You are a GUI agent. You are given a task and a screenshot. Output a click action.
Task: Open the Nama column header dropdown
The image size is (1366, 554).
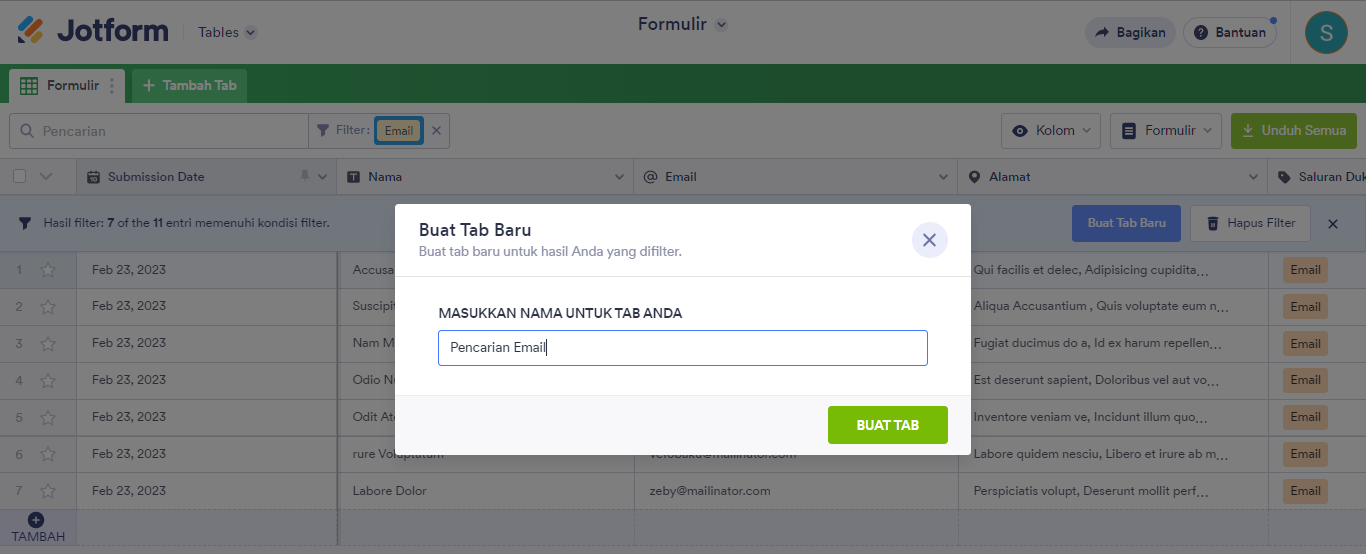coord(619,177)
